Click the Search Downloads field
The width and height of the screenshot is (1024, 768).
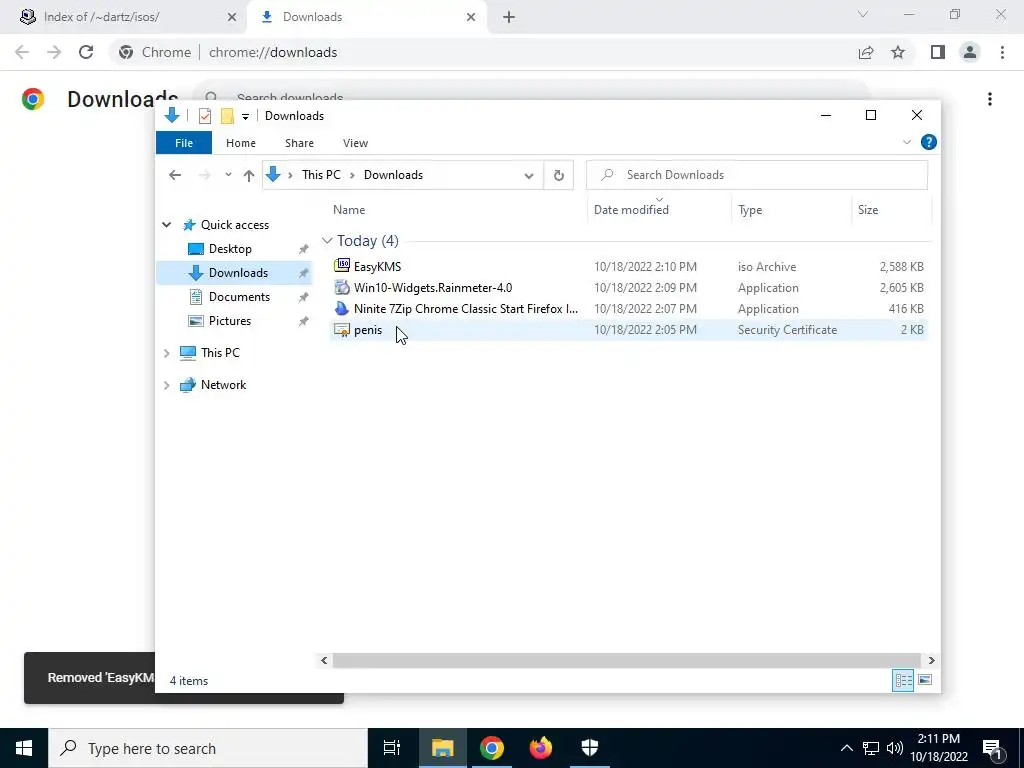point(757,175)
